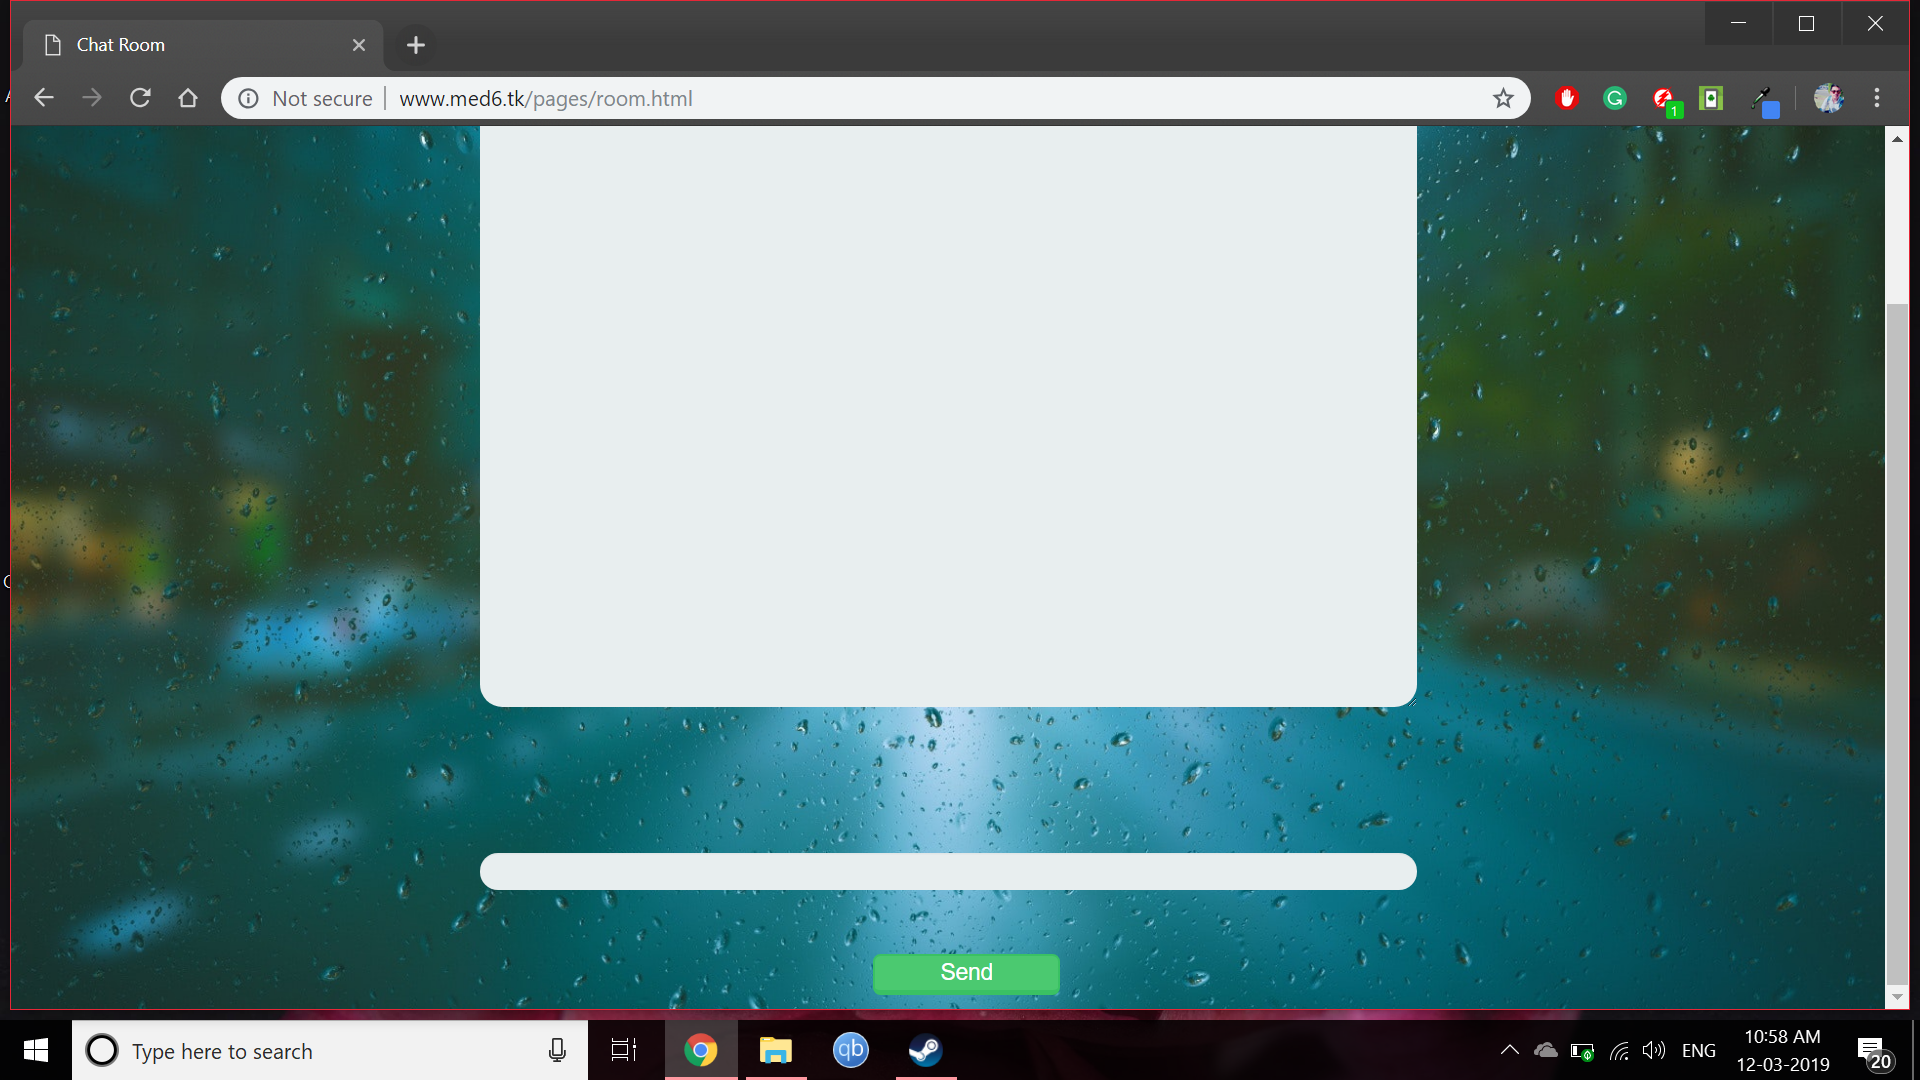View site info for Not secure
Viewport: 1920px width, 1080px height.
tap(249, 98)
